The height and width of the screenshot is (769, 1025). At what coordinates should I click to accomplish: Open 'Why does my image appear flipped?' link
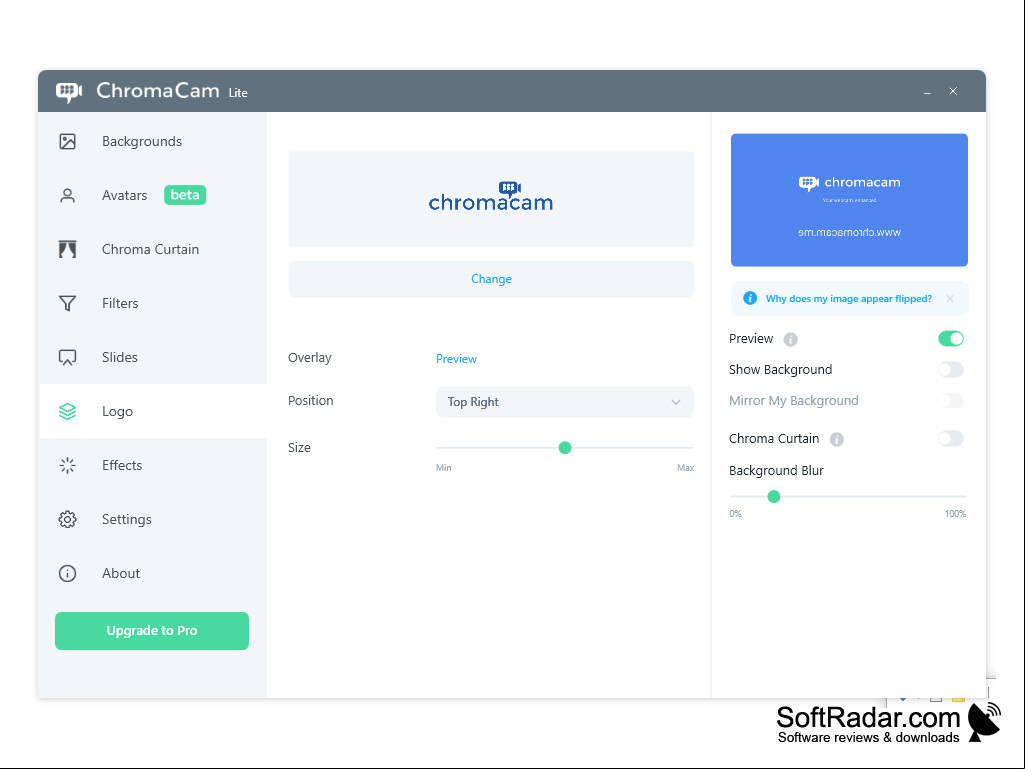[849, 299]
